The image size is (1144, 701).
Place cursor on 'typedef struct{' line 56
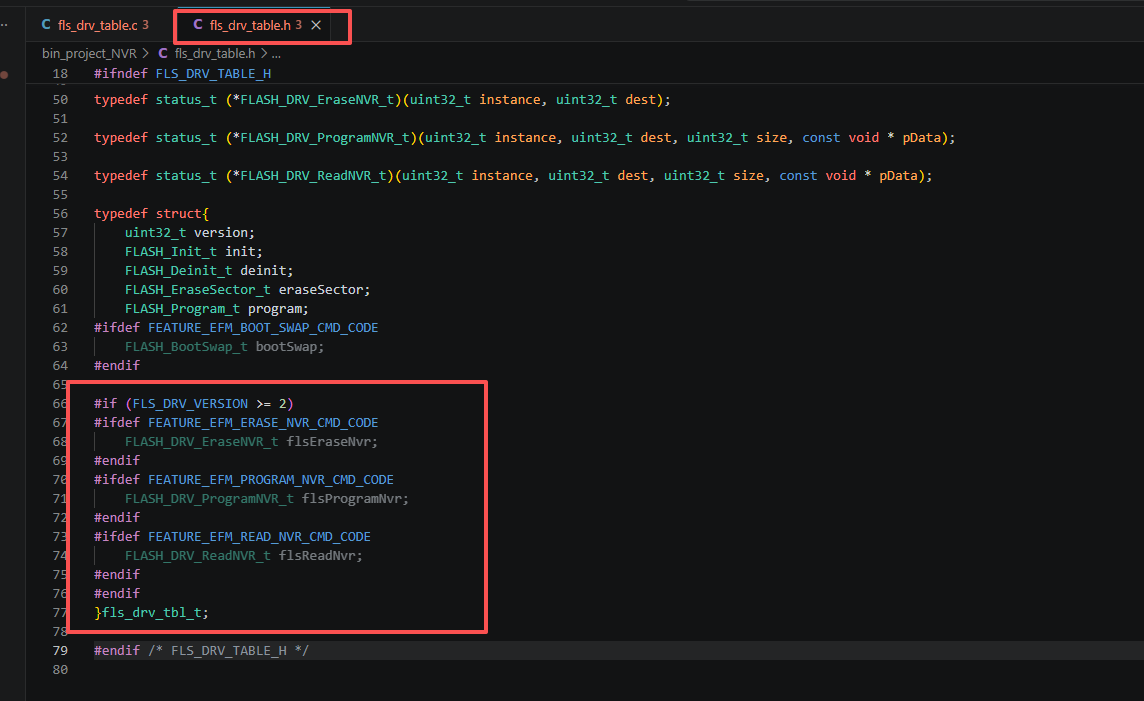151,214
